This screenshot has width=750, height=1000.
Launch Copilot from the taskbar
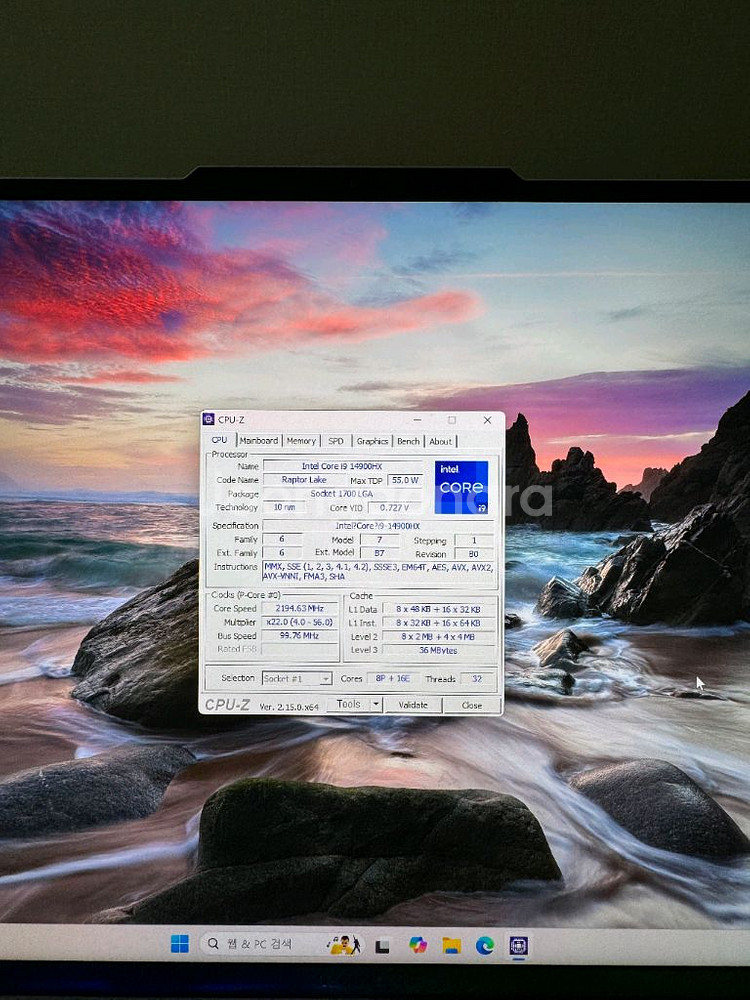point(417,945)
